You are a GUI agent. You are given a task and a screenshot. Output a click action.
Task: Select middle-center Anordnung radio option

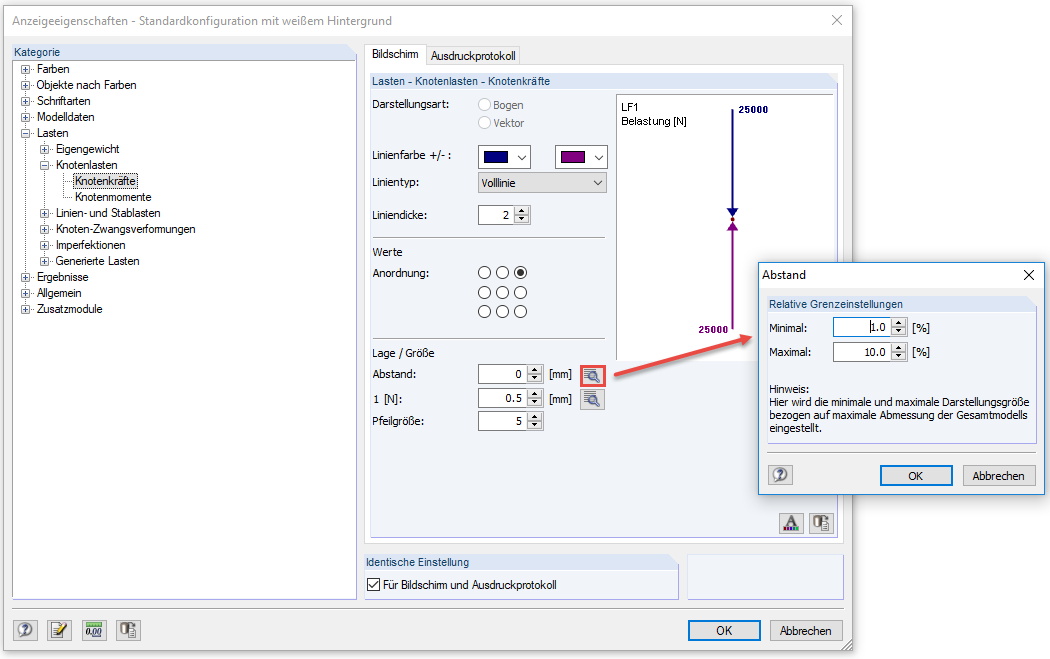point(502,293)
